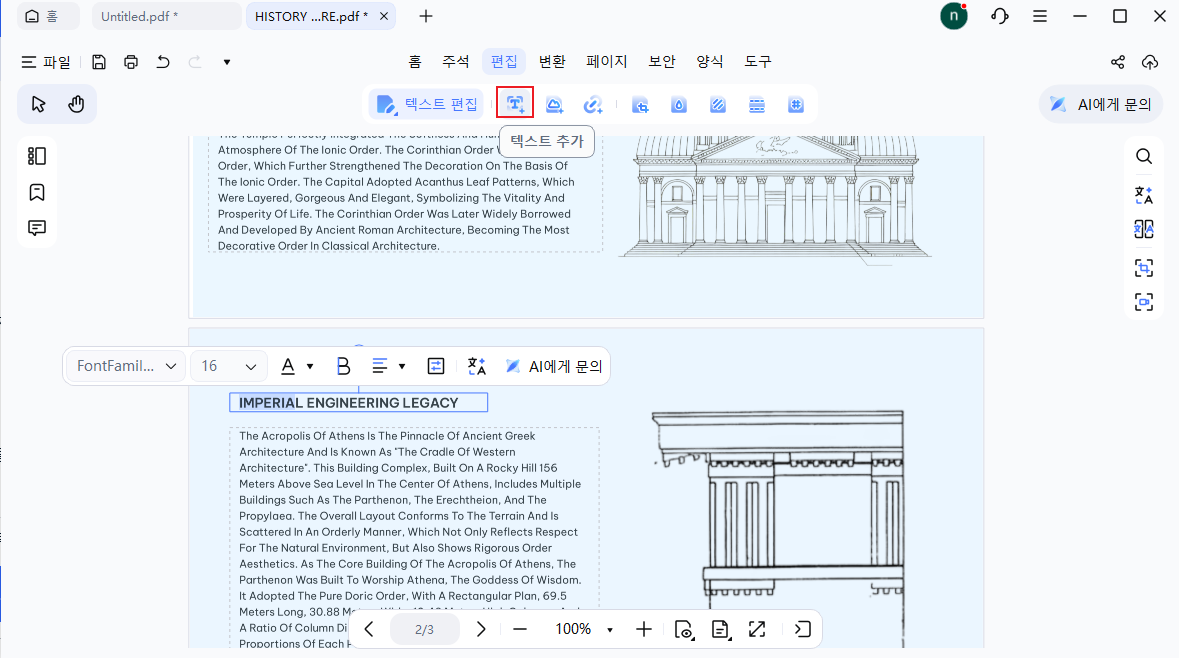Image resolution: width=1179 pixels, height=658 pixels.
Task: Click the translate icon in the right sidebar
Action: pos(1144,195)
